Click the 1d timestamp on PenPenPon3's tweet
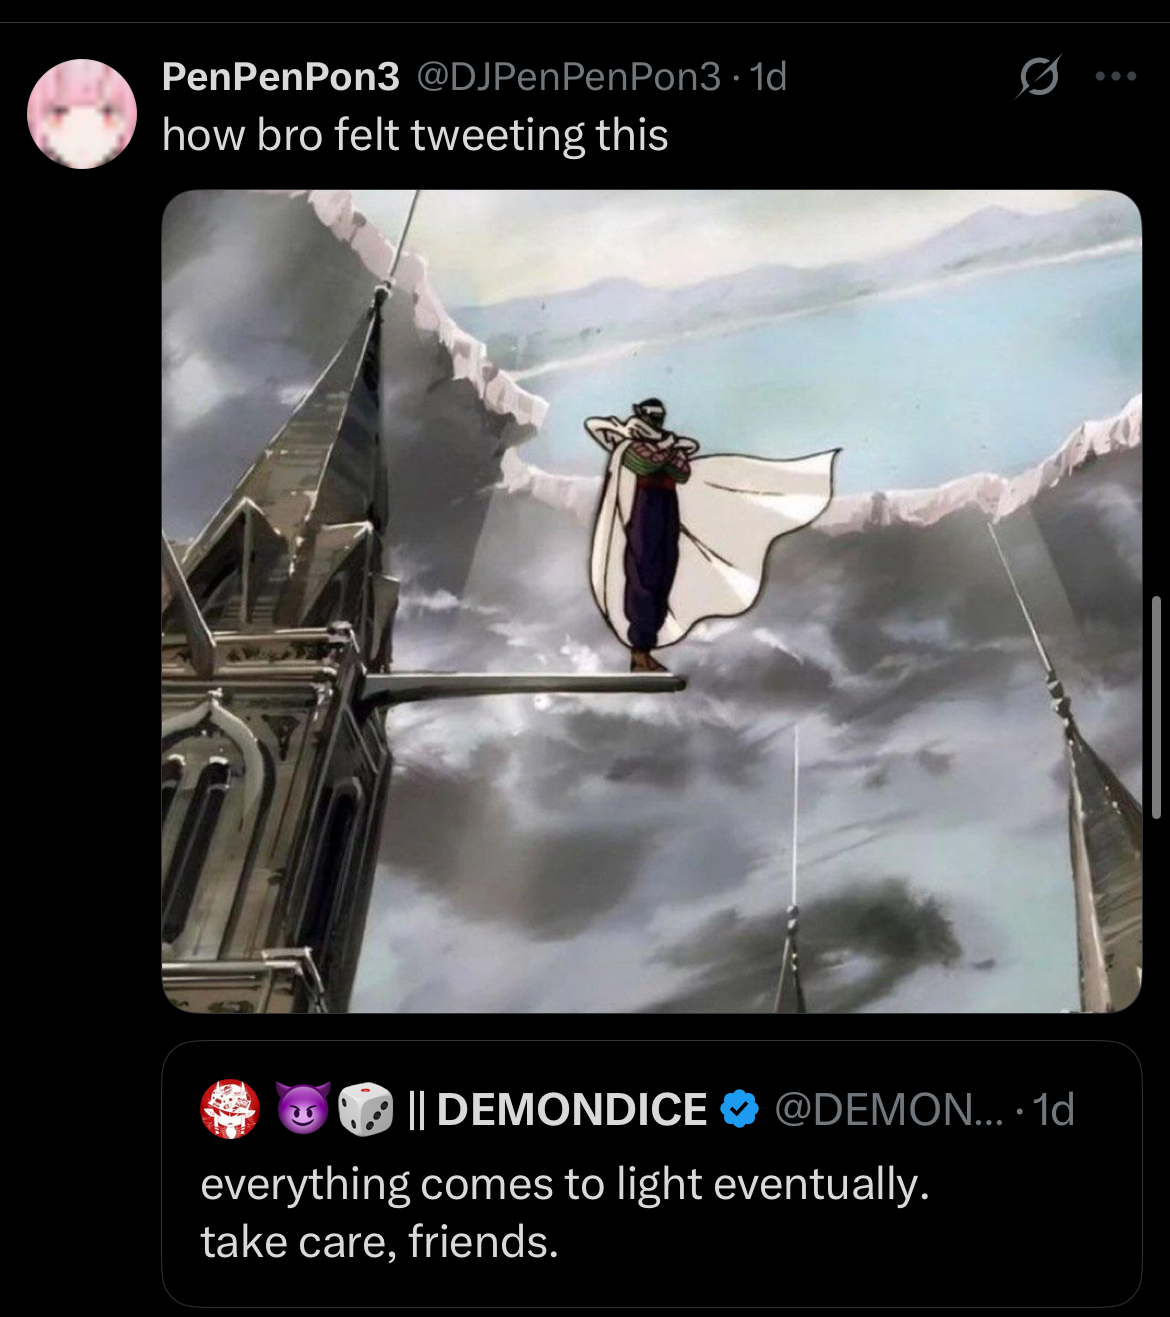This screenshot has height=1317, width=1170. pyautogui.click(x=768, y=77)
